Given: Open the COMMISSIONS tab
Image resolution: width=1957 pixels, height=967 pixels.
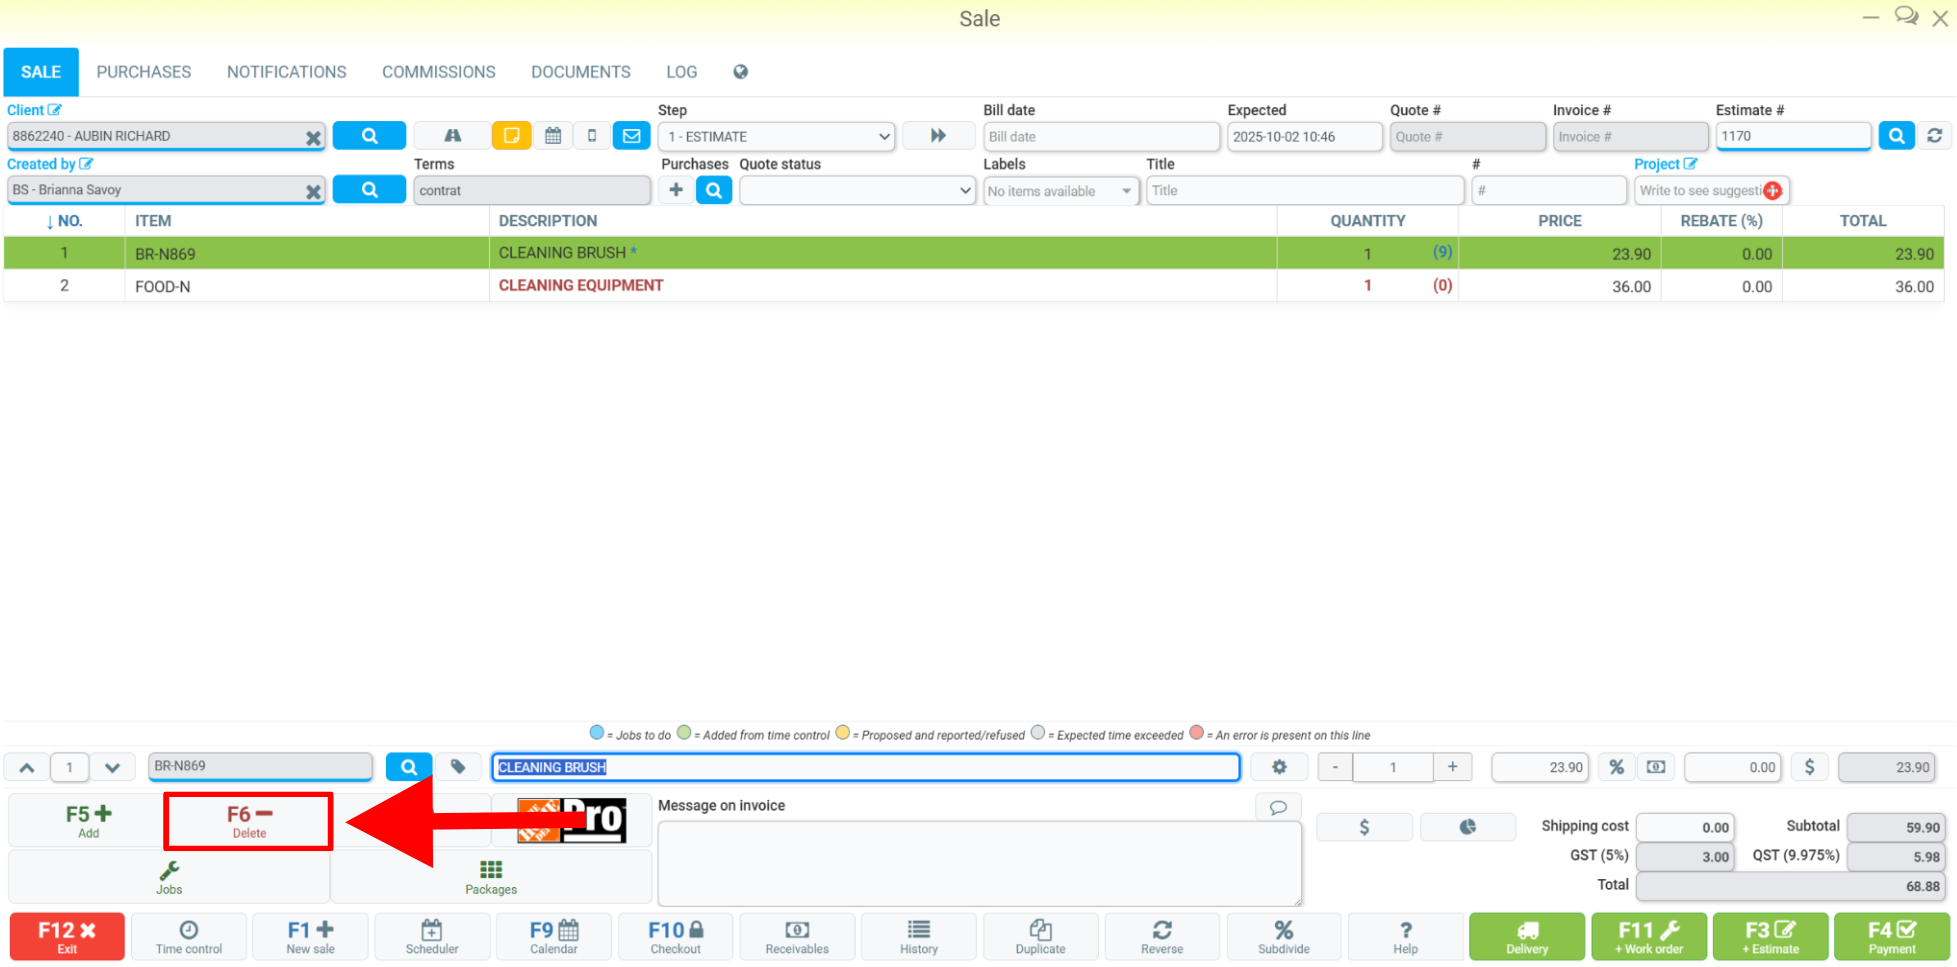Looking at the screenshot, I should (439, 72).
